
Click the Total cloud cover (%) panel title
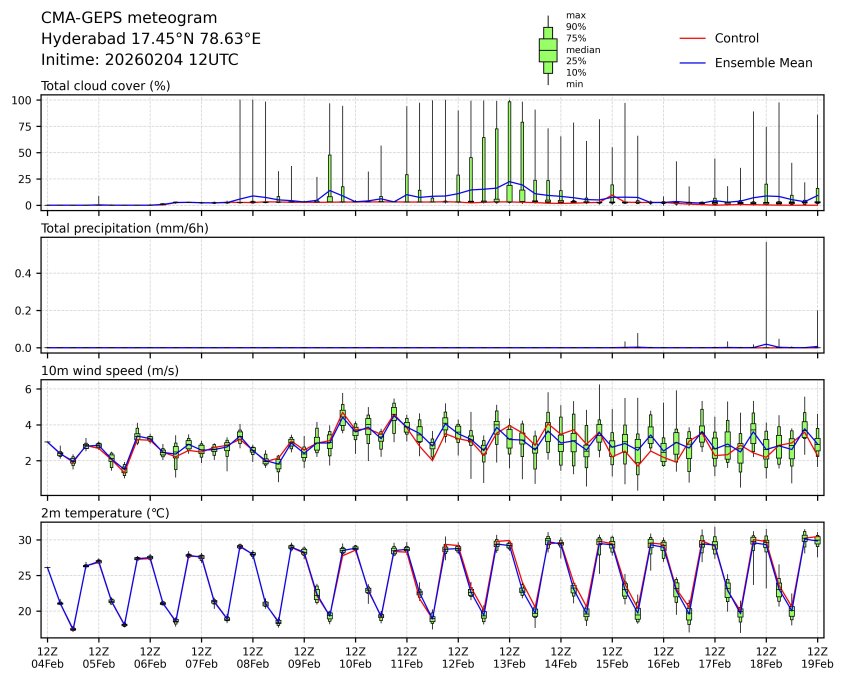click(105, 86)
